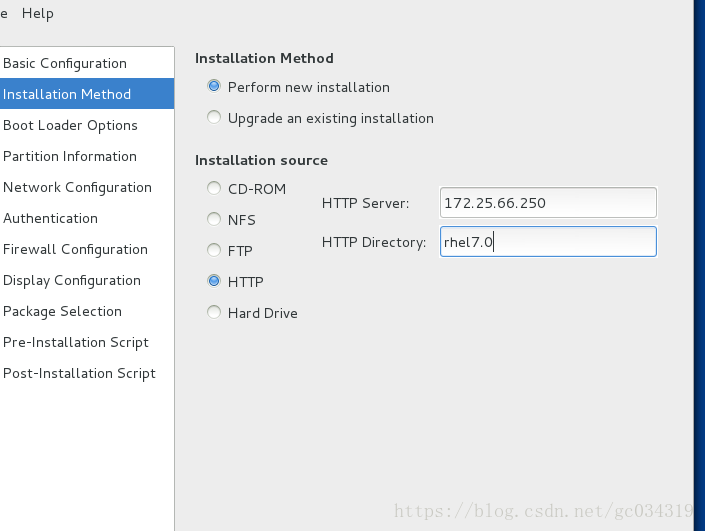Go to Authentication section
Viewport: 705px width, 531px height.
click(x=50, y=218)
